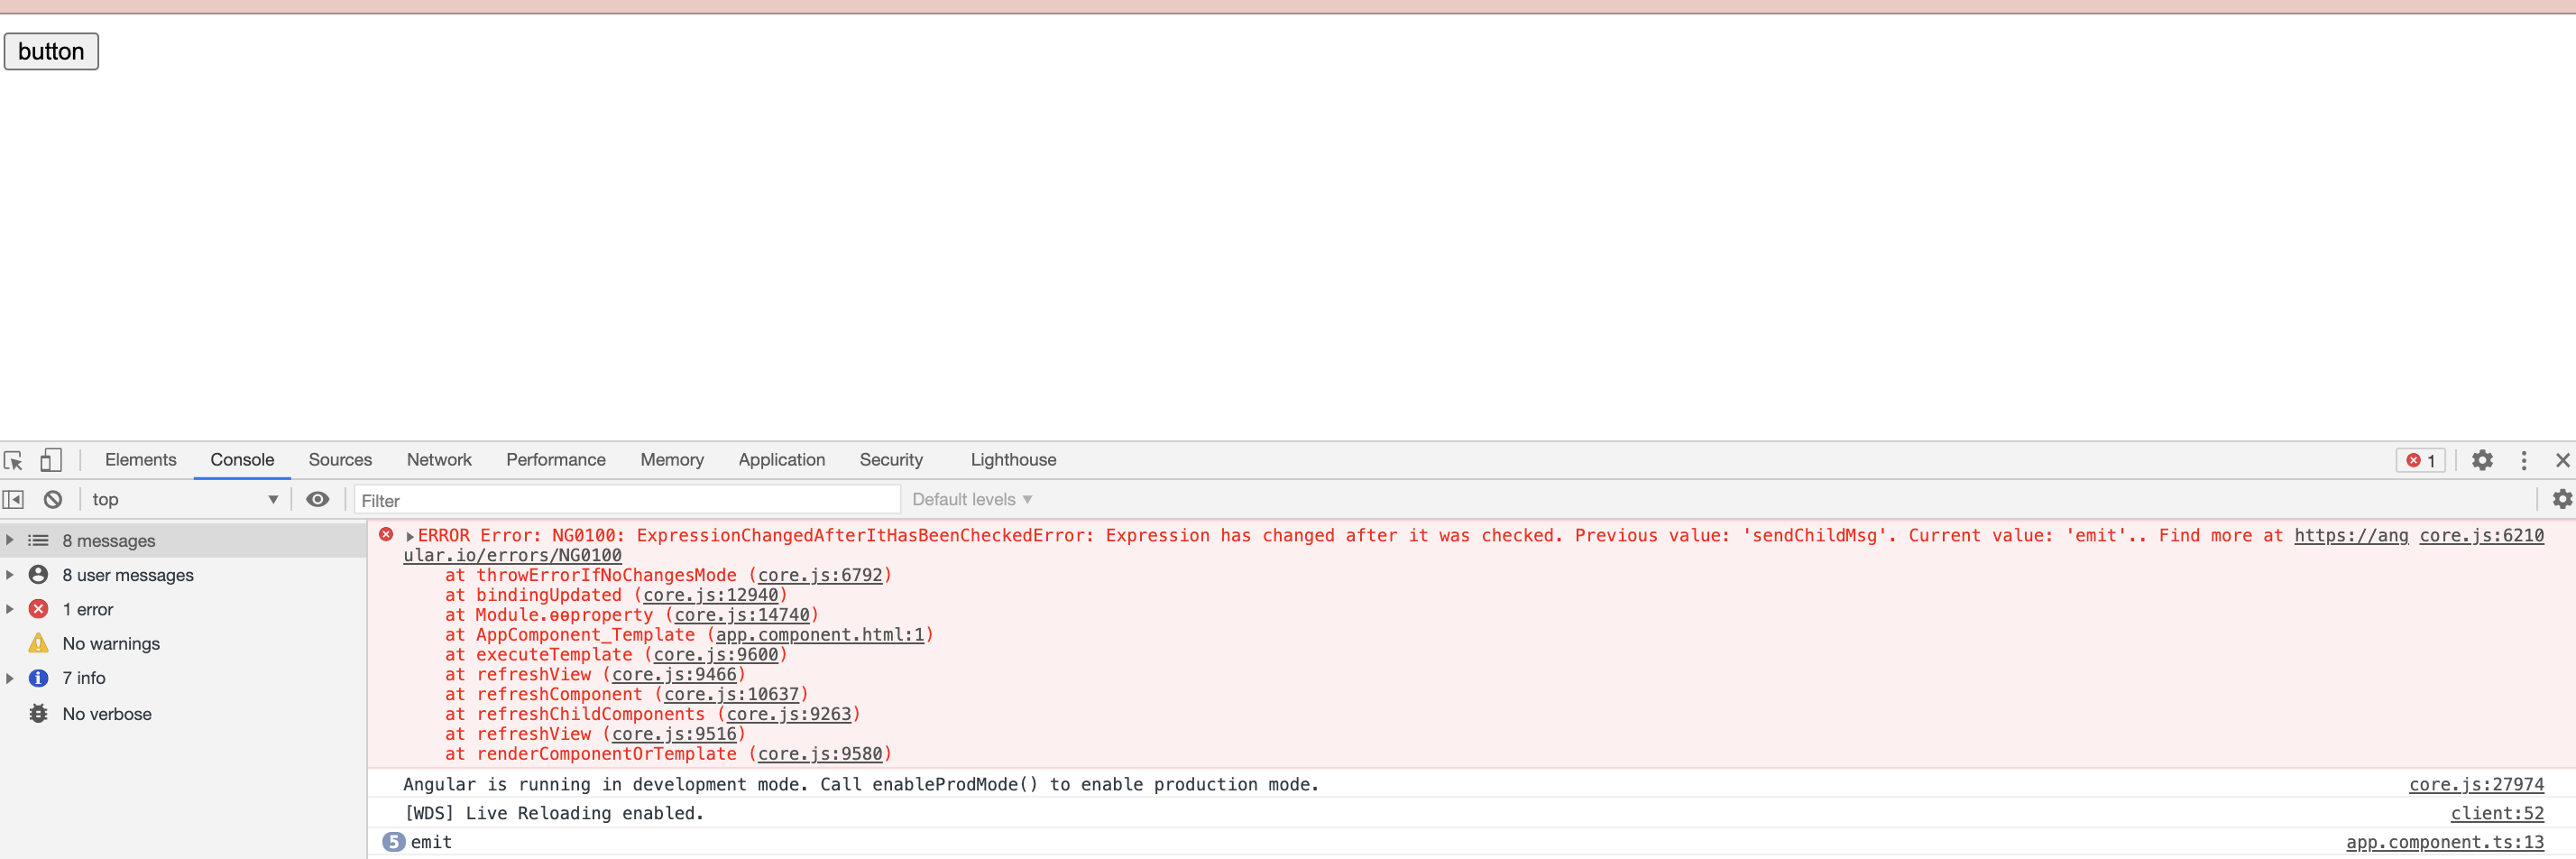Open core.js:6210 source link
This screenshot has height=859, width=2576.
tap(2481, 535)
